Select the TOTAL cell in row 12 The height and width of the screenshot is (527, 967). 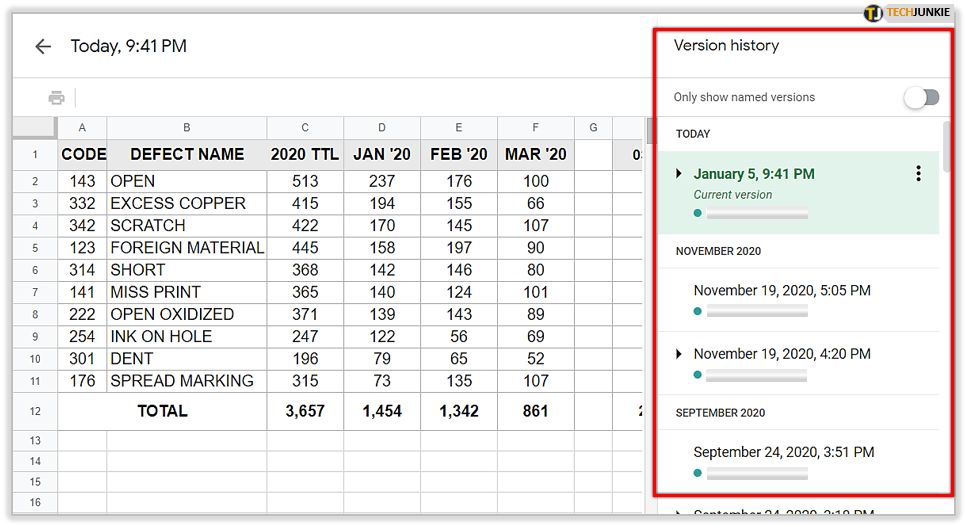click(x=162, y=411)
